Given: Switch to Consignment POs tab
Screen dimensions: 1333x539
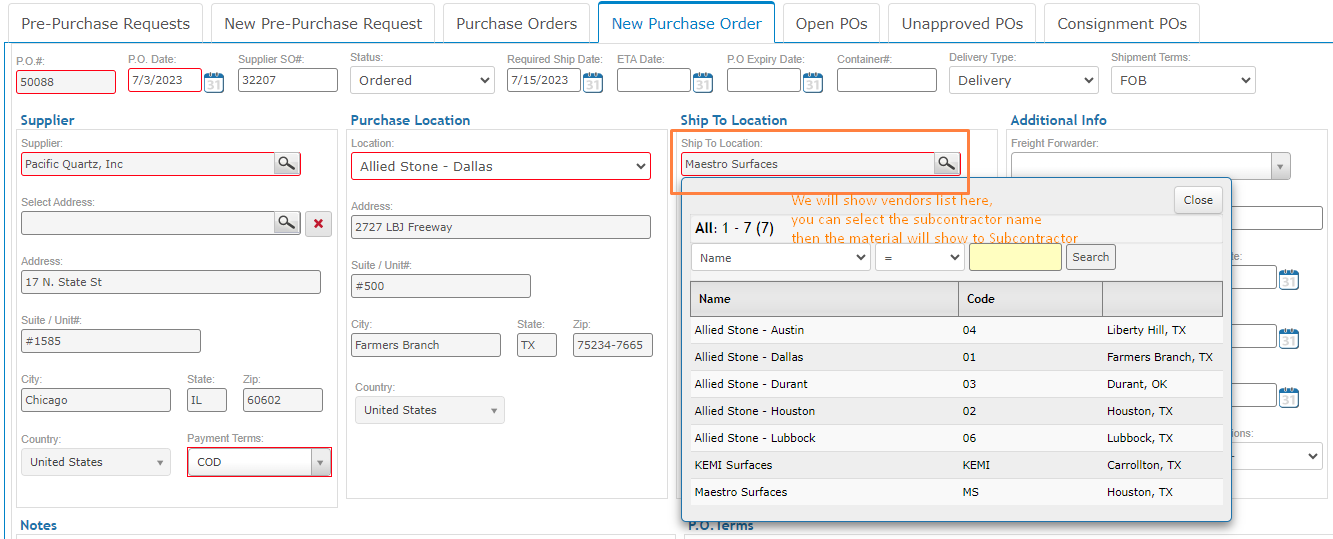Looking at the screenshot, I should pos(1122,23).
